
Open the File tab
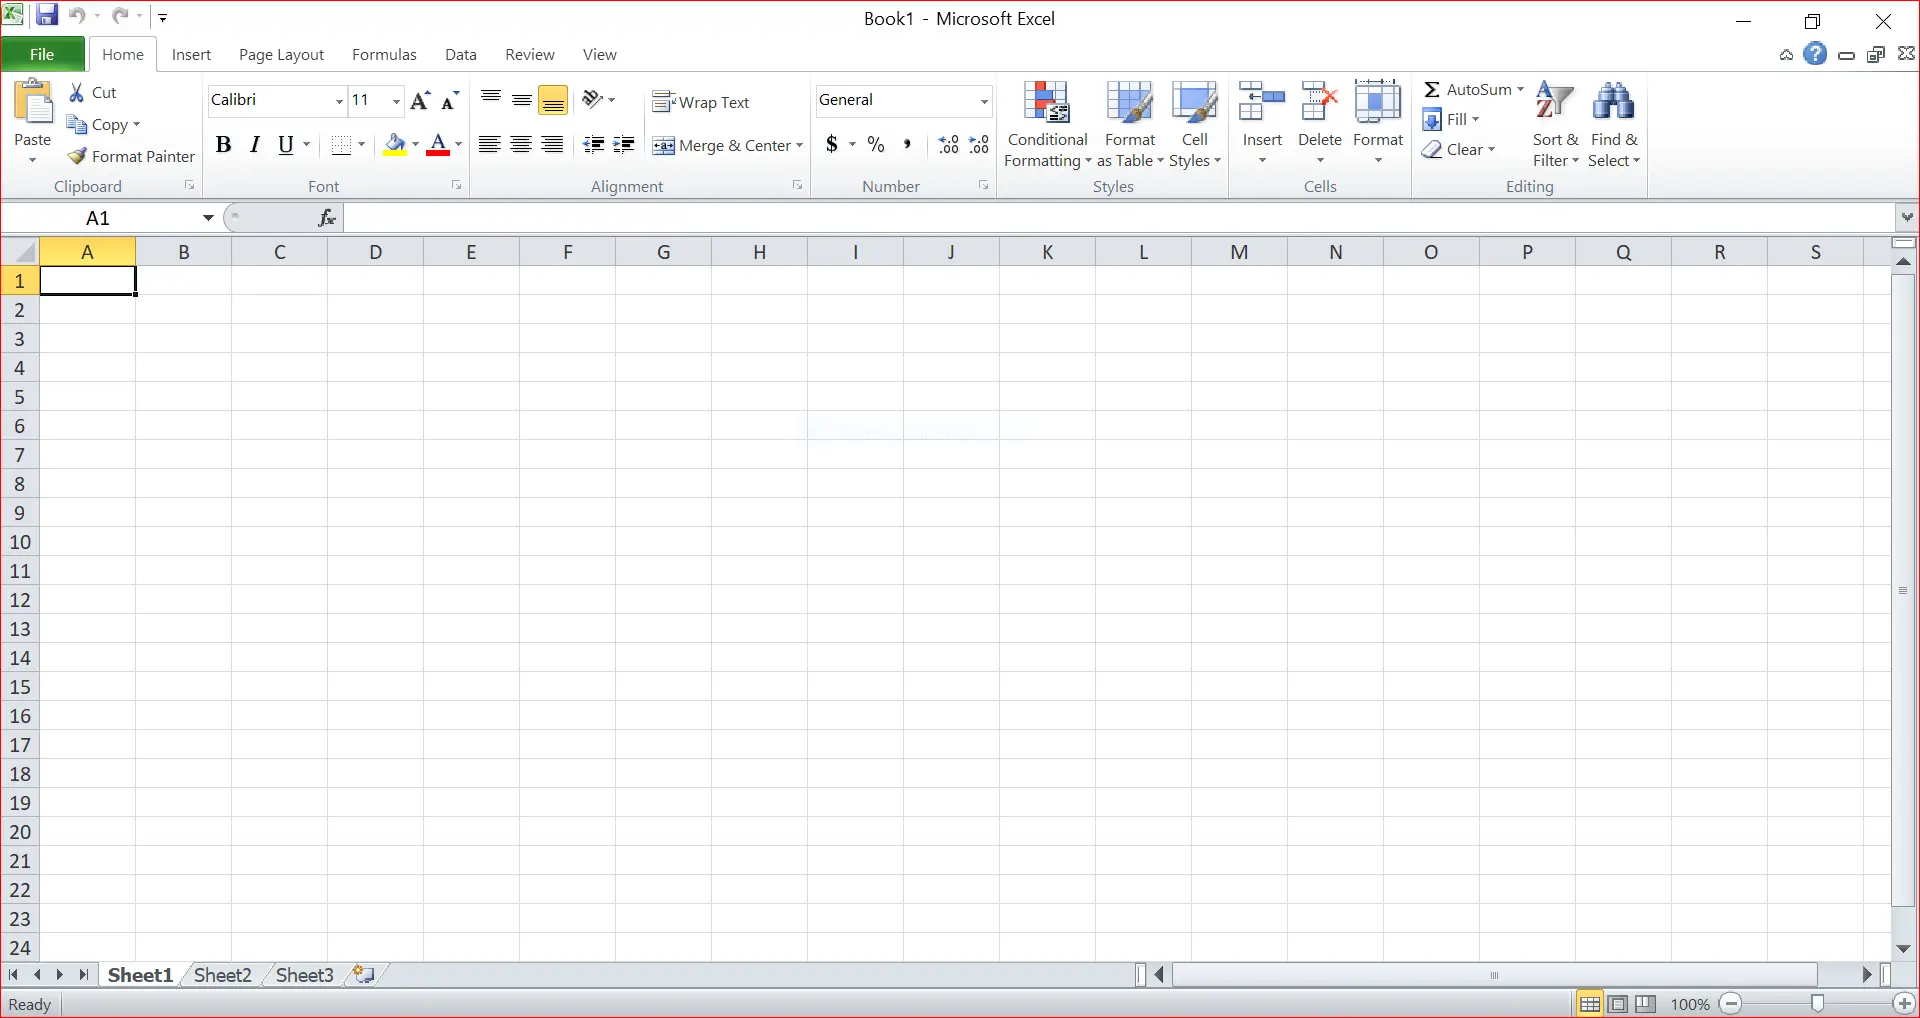coord(42,54)
